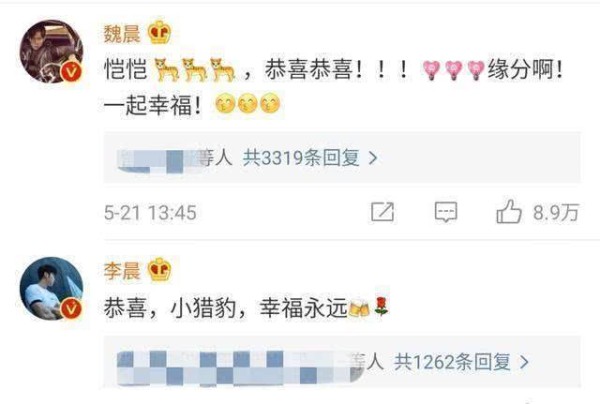Like 魏晨's comment with the thumbs-up icon
The height and width of the screenshot is (404, 600).
(509, 211)
